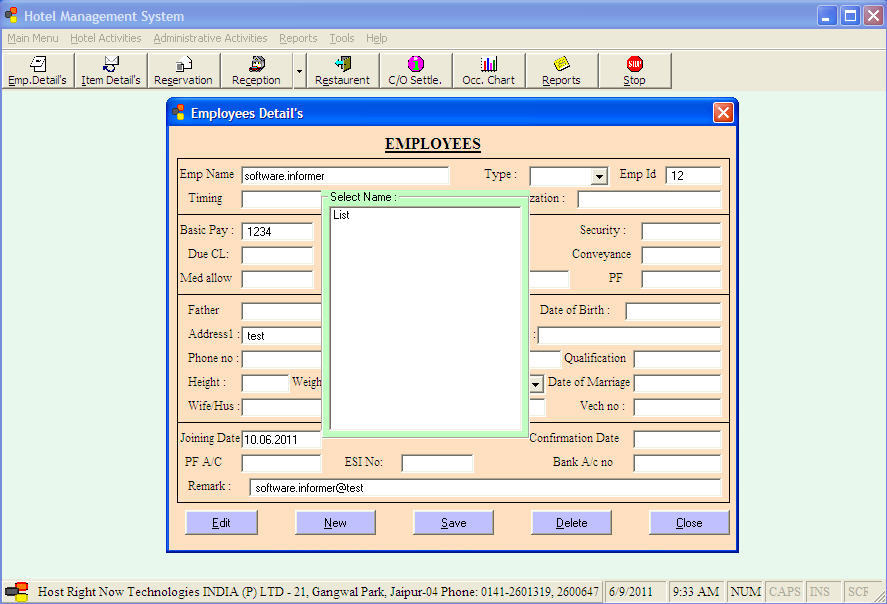Click the Item Detail's toolbar icon

(x=111, y=70)
